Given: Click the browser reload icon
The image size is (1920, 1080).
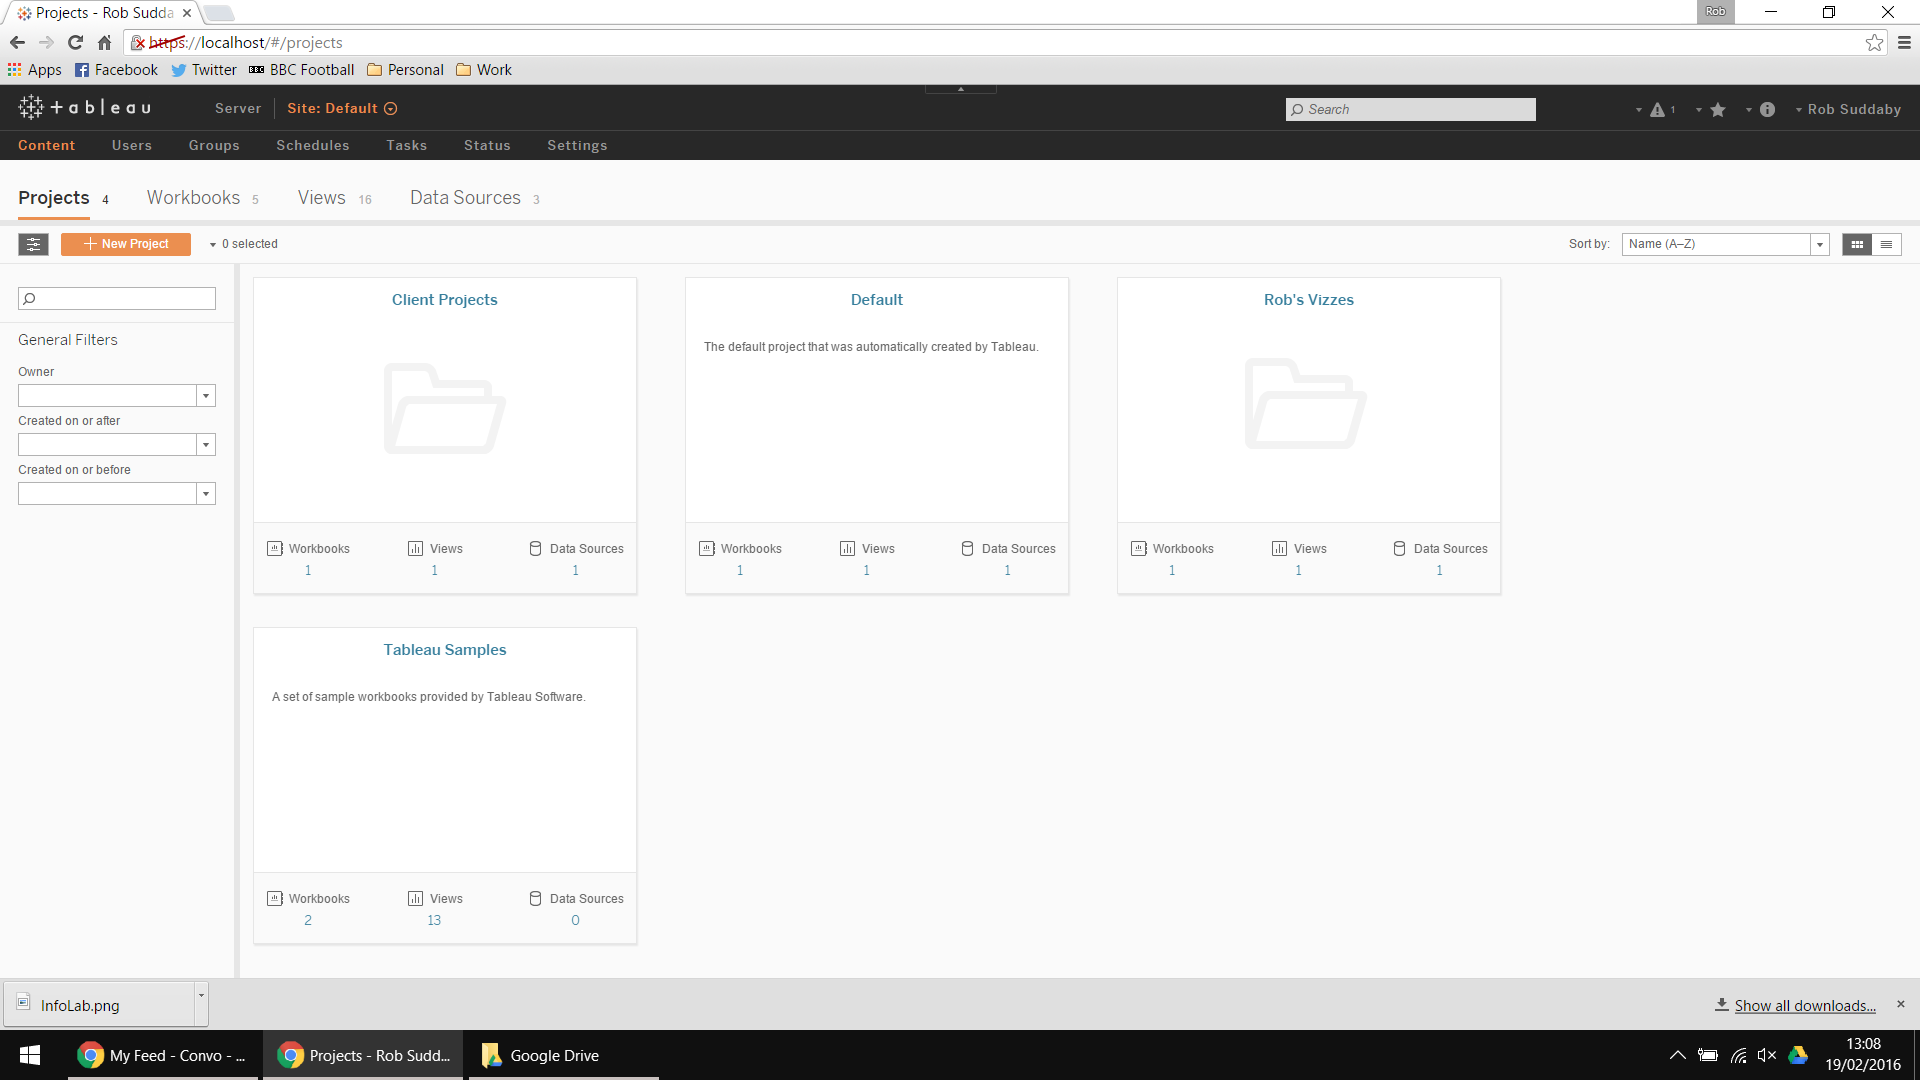Looking at the screenshot, I should (75, 42).
